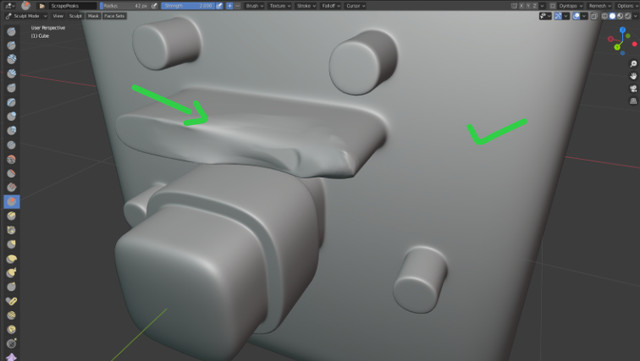Select the Clay Strips brush
Image resolution: width=640 pixels, height=361 pixels.
(x=11, y=74)
